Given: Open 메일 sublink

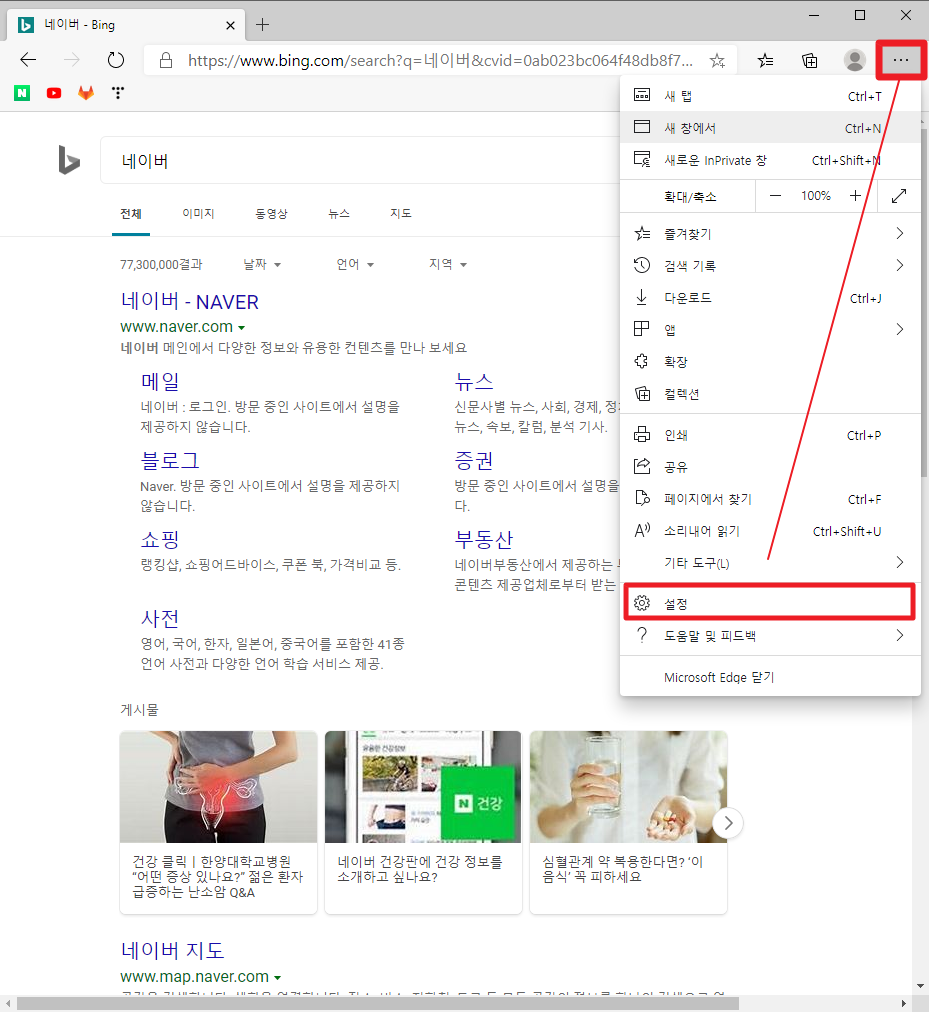Looking at the screenshot, I should pos(160,381).
